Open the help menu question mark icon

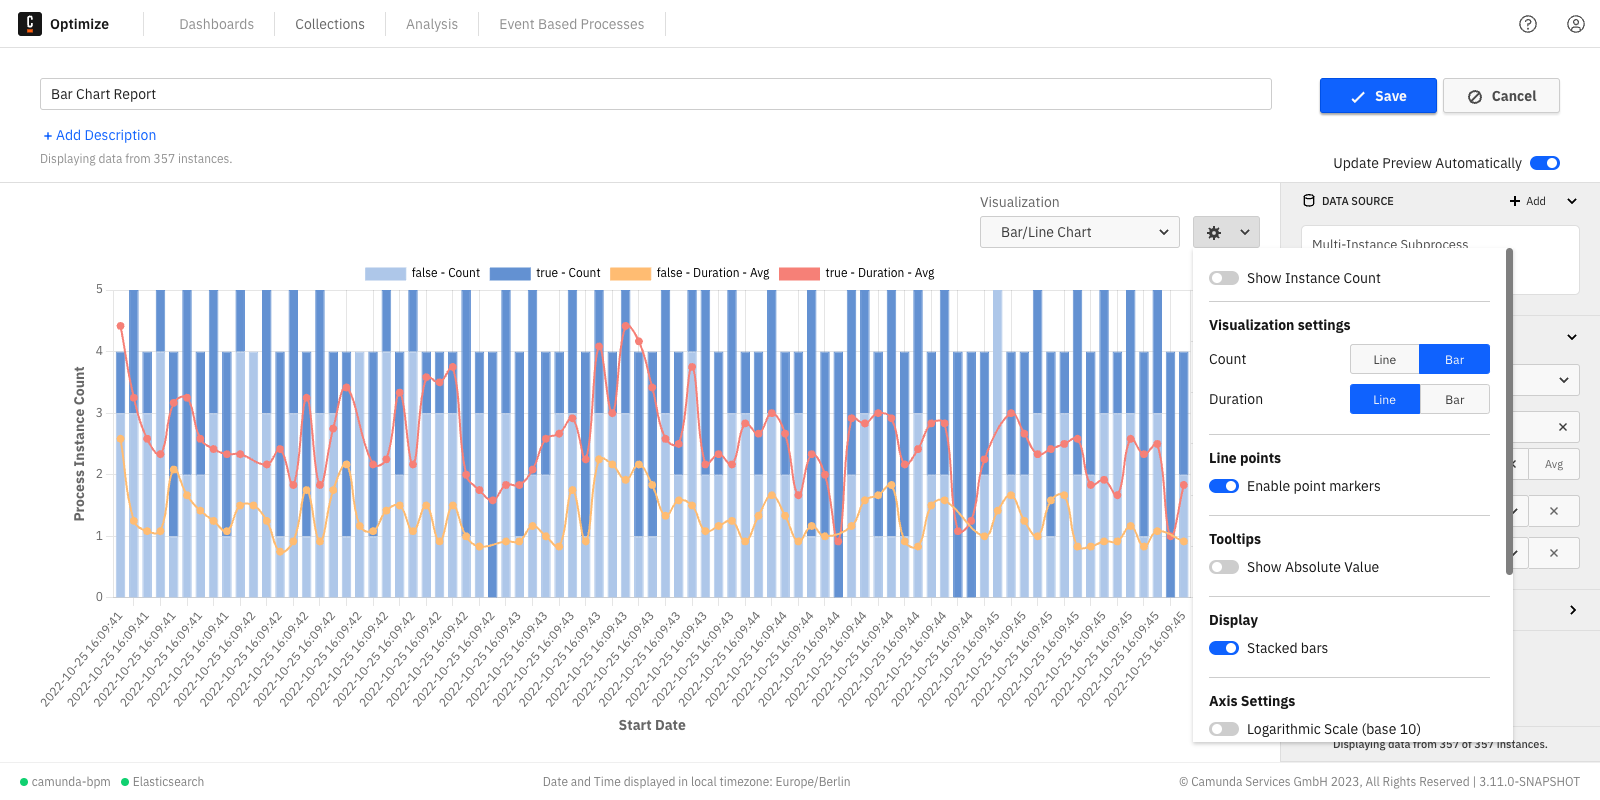[1528, 24]
